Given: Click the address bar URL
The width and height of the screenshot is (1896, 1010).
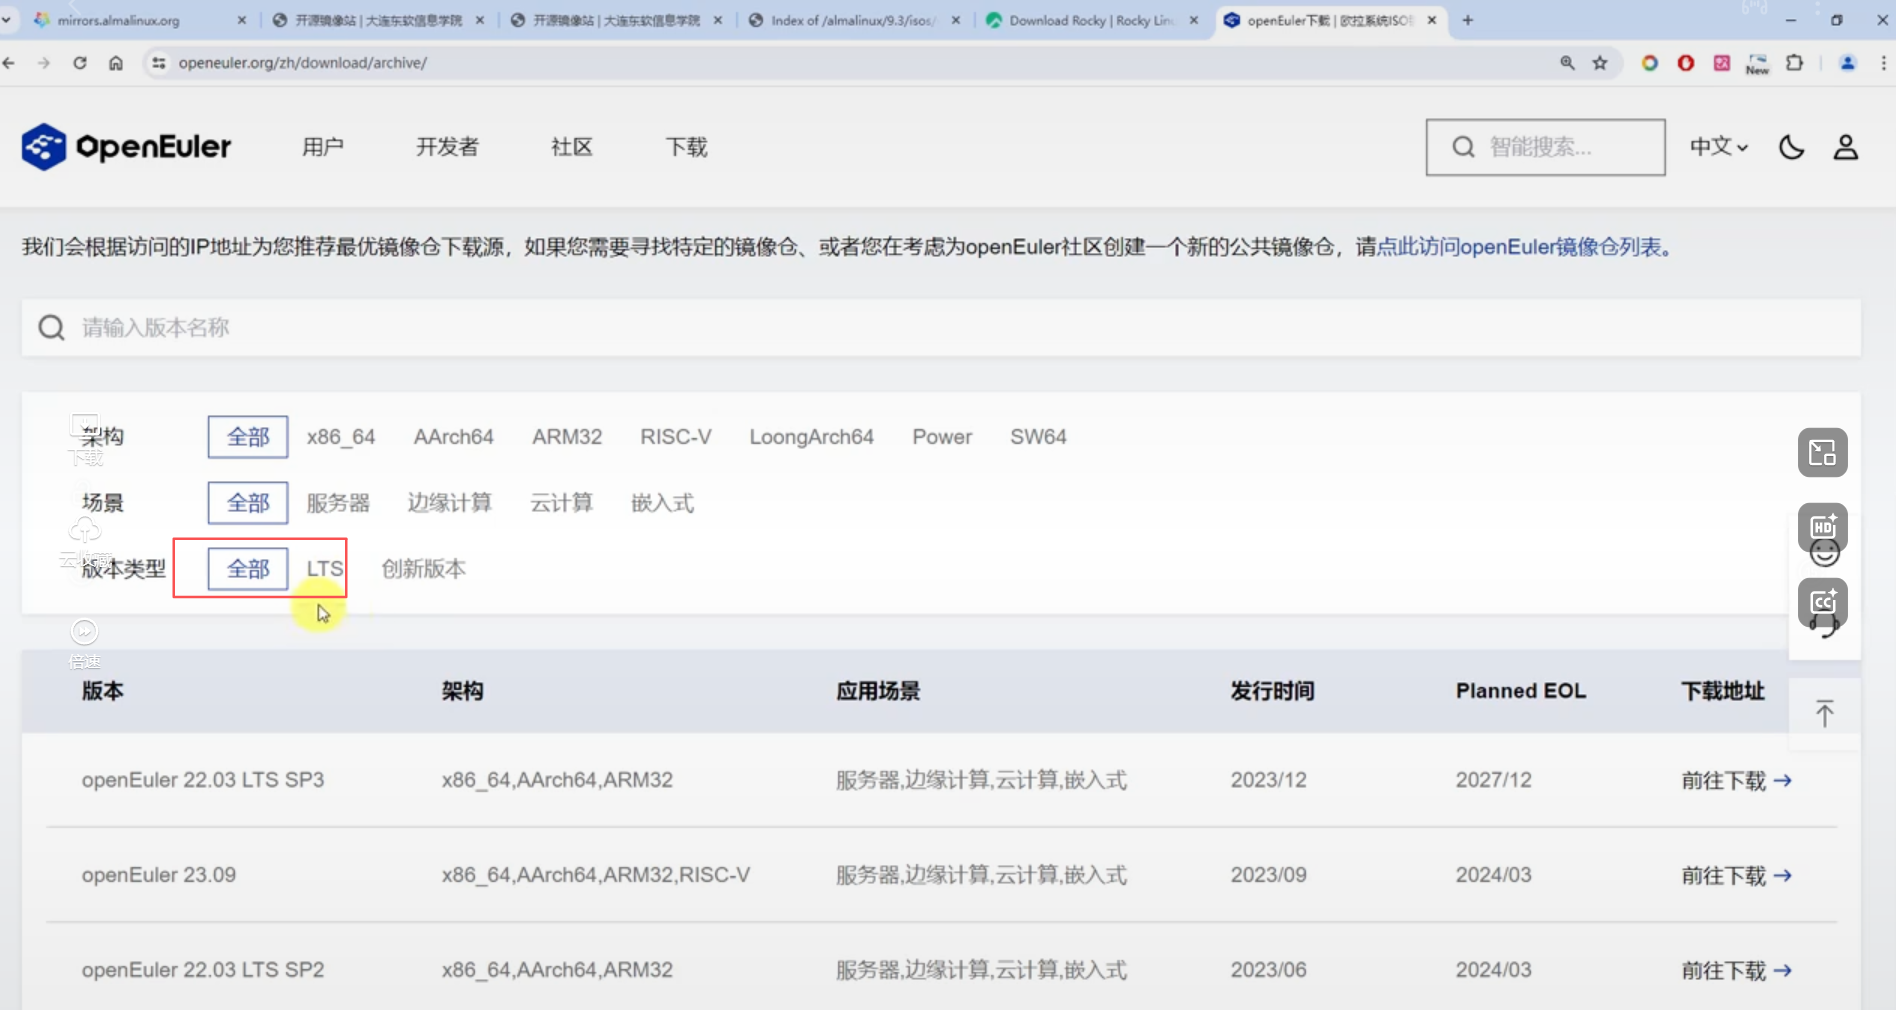Looking at the screenshot, I should click(x=303, y=63).
